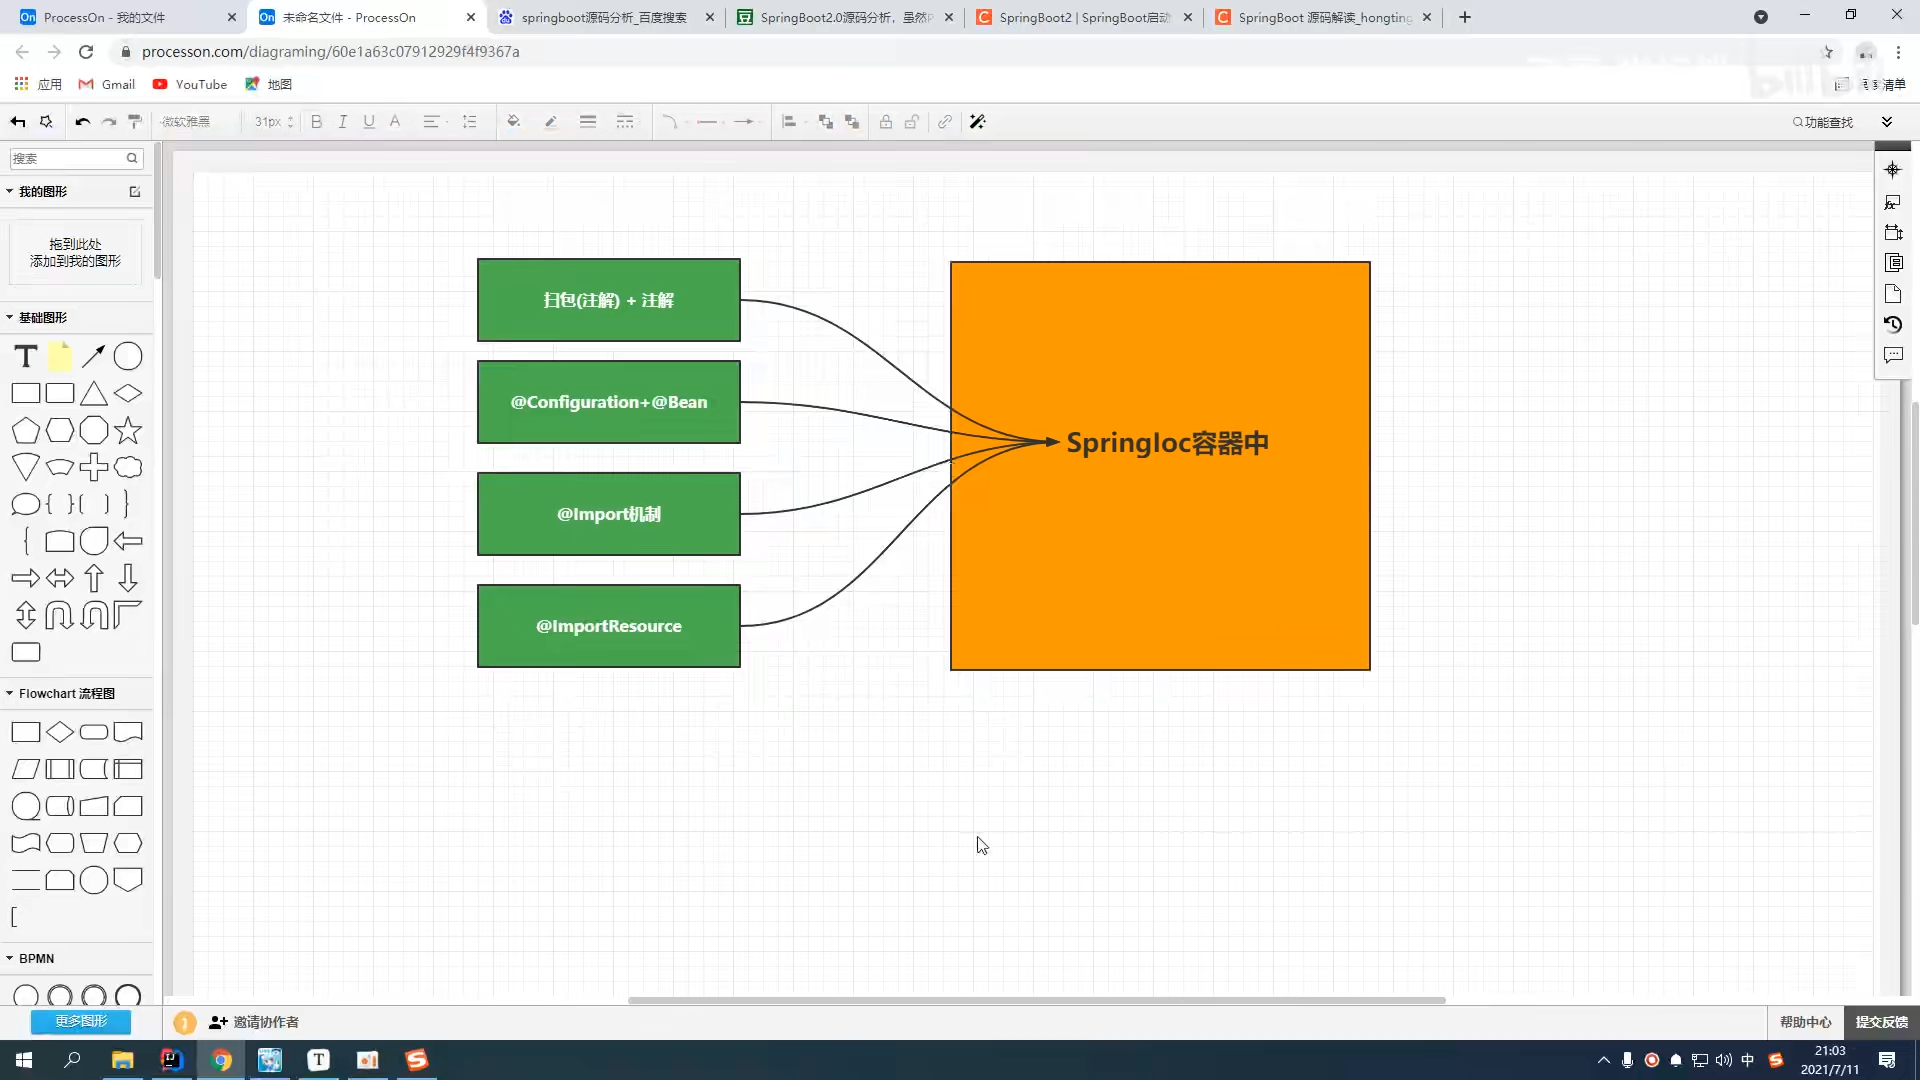
Task: Select the five-point star shape
Action: point(128,430)
